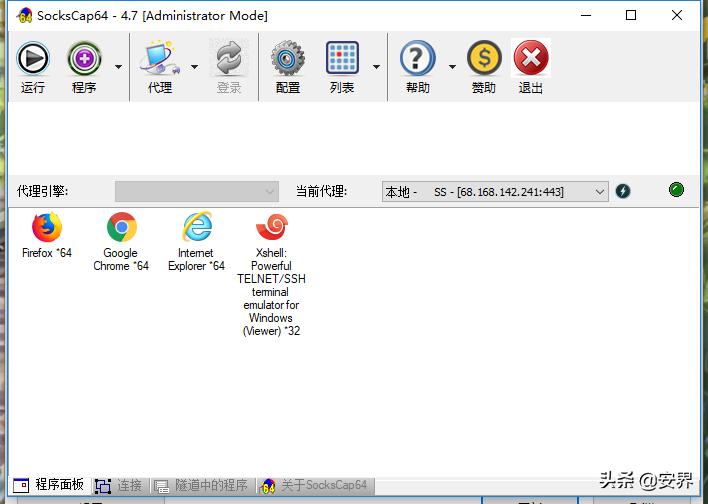Open the 帮助 (Help) question icon
Image resolution: width=708 pixels, height=504 pixels.
coord(417,58)
